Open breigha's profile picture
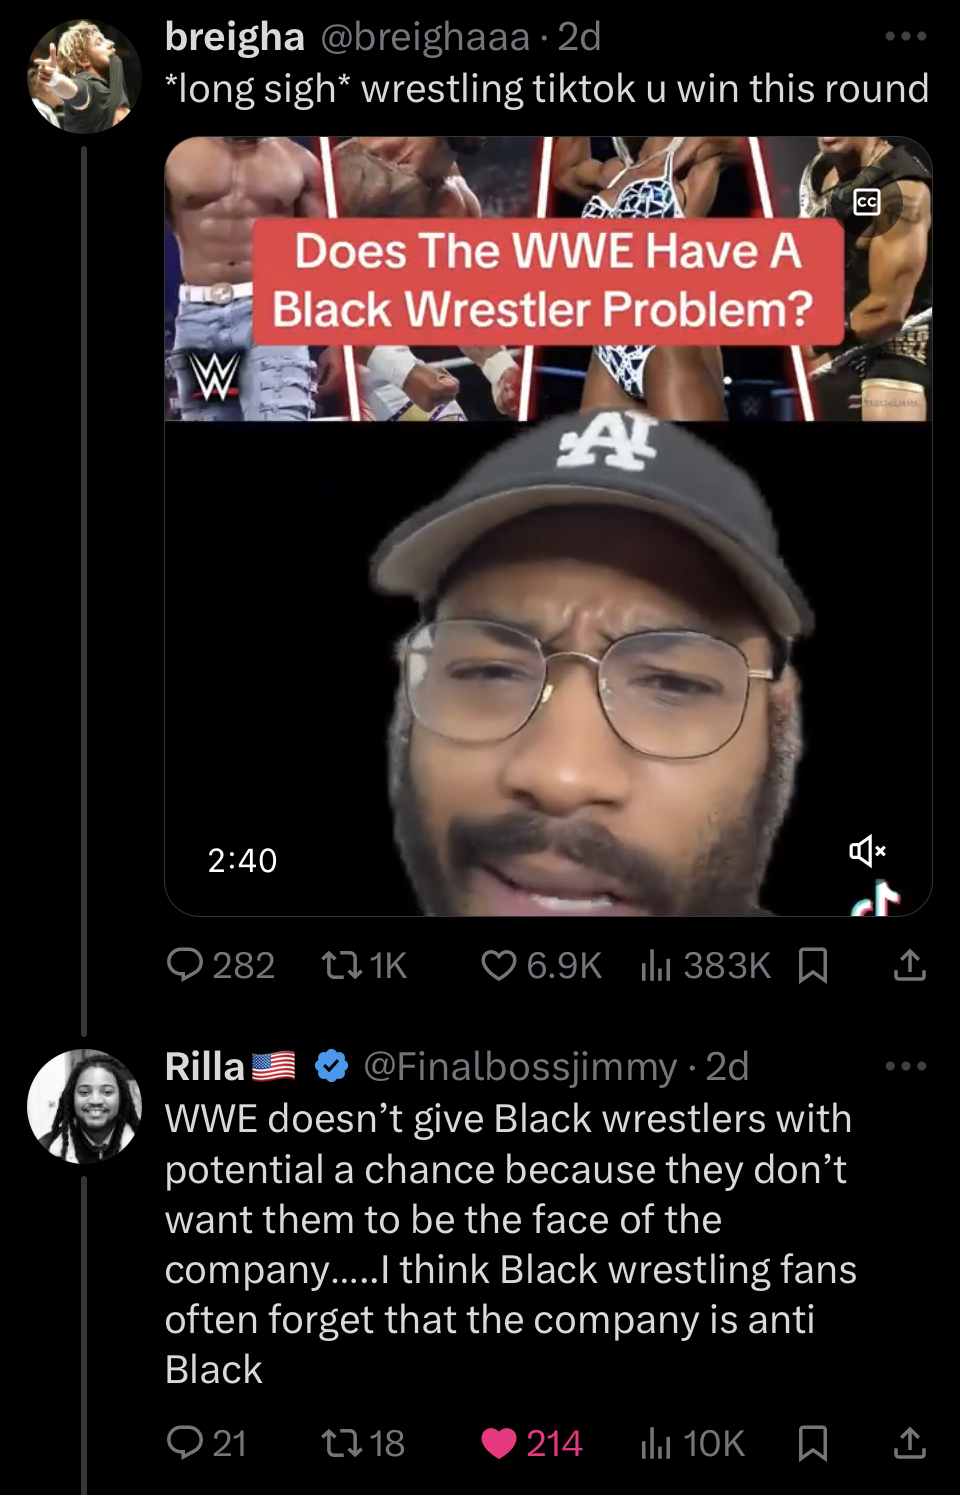 84,76
